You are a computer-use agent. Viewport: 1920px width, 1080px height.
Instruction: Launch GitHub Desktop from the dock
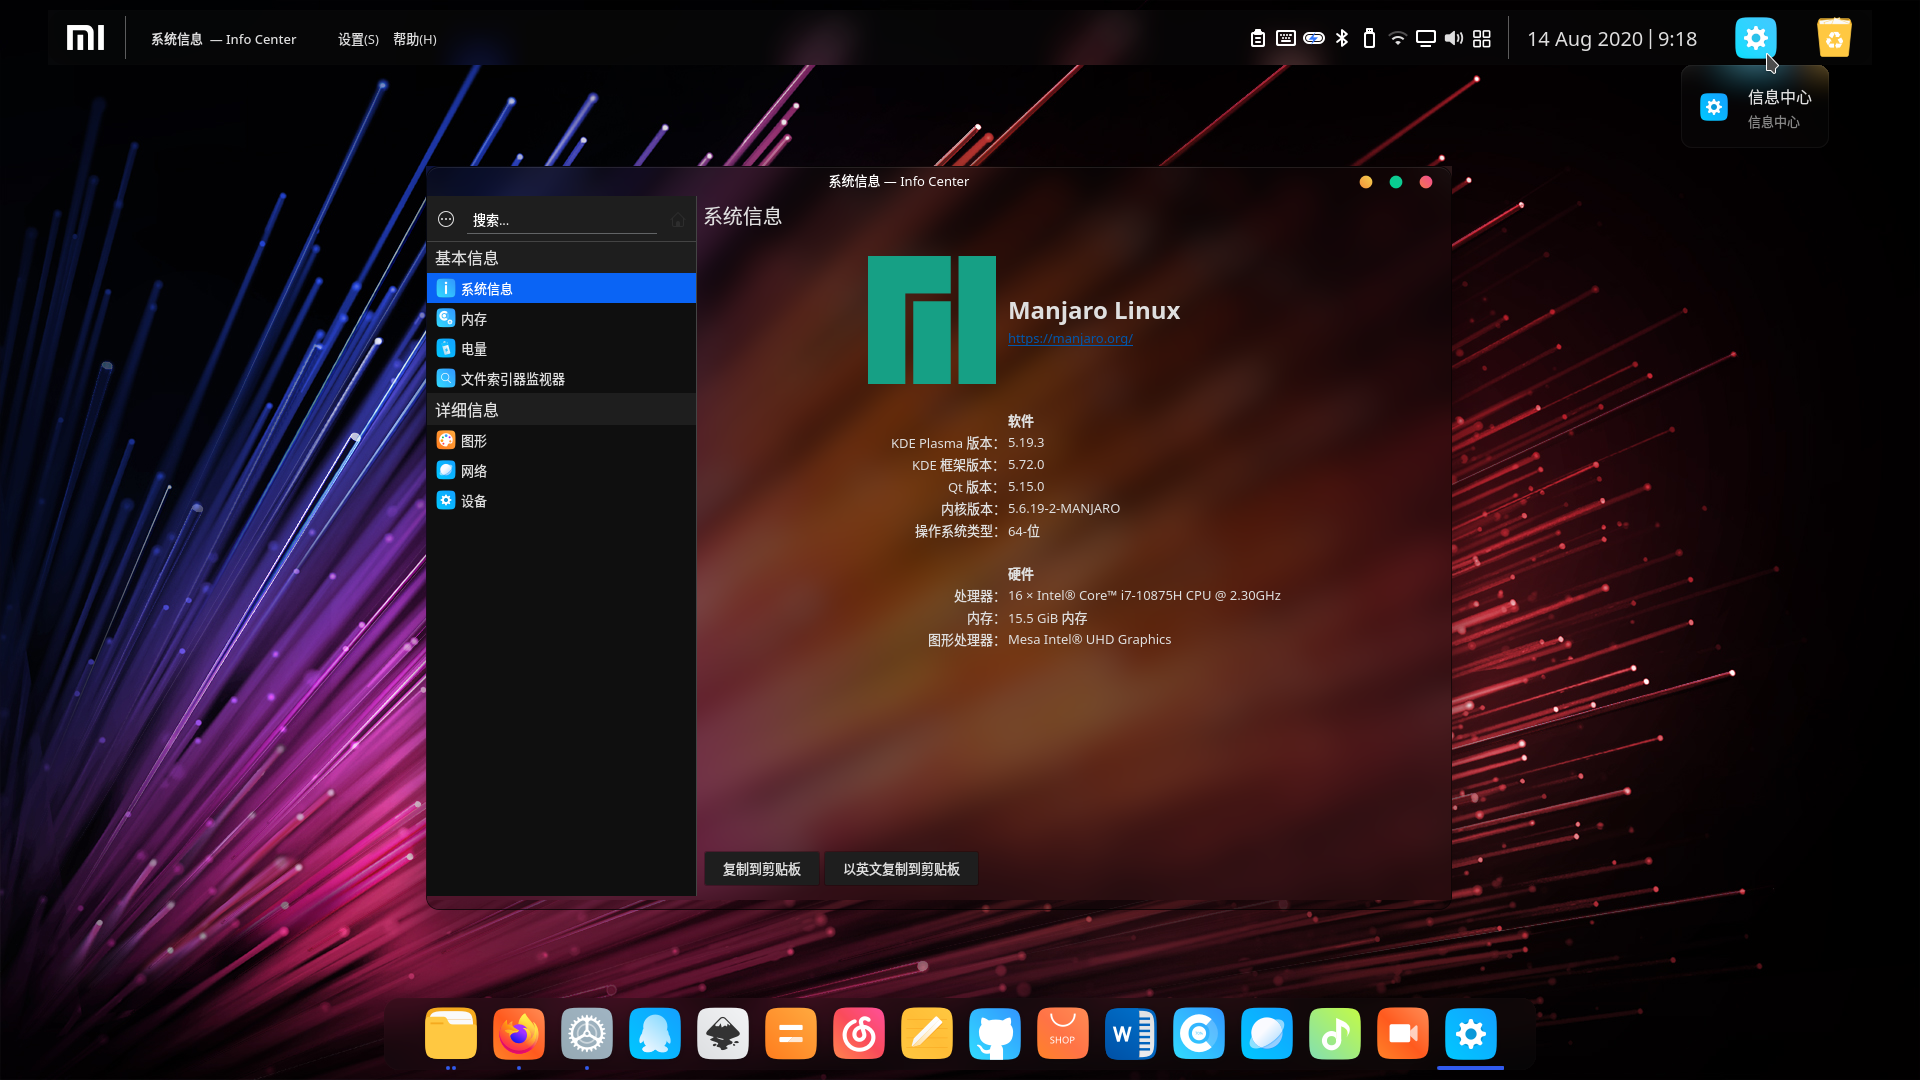coord(995,1033)
